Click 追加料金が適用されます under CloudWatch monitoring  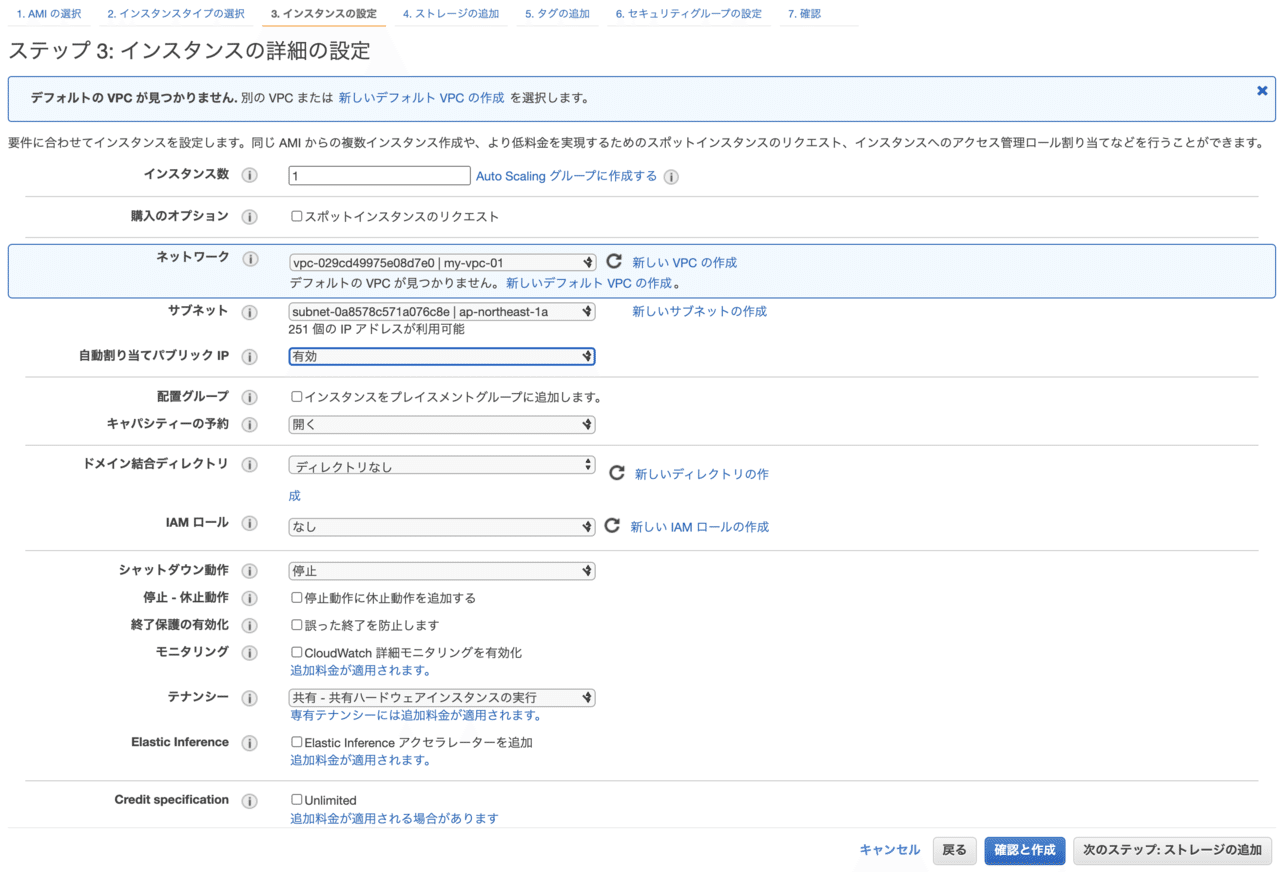(x=361, y=670)
